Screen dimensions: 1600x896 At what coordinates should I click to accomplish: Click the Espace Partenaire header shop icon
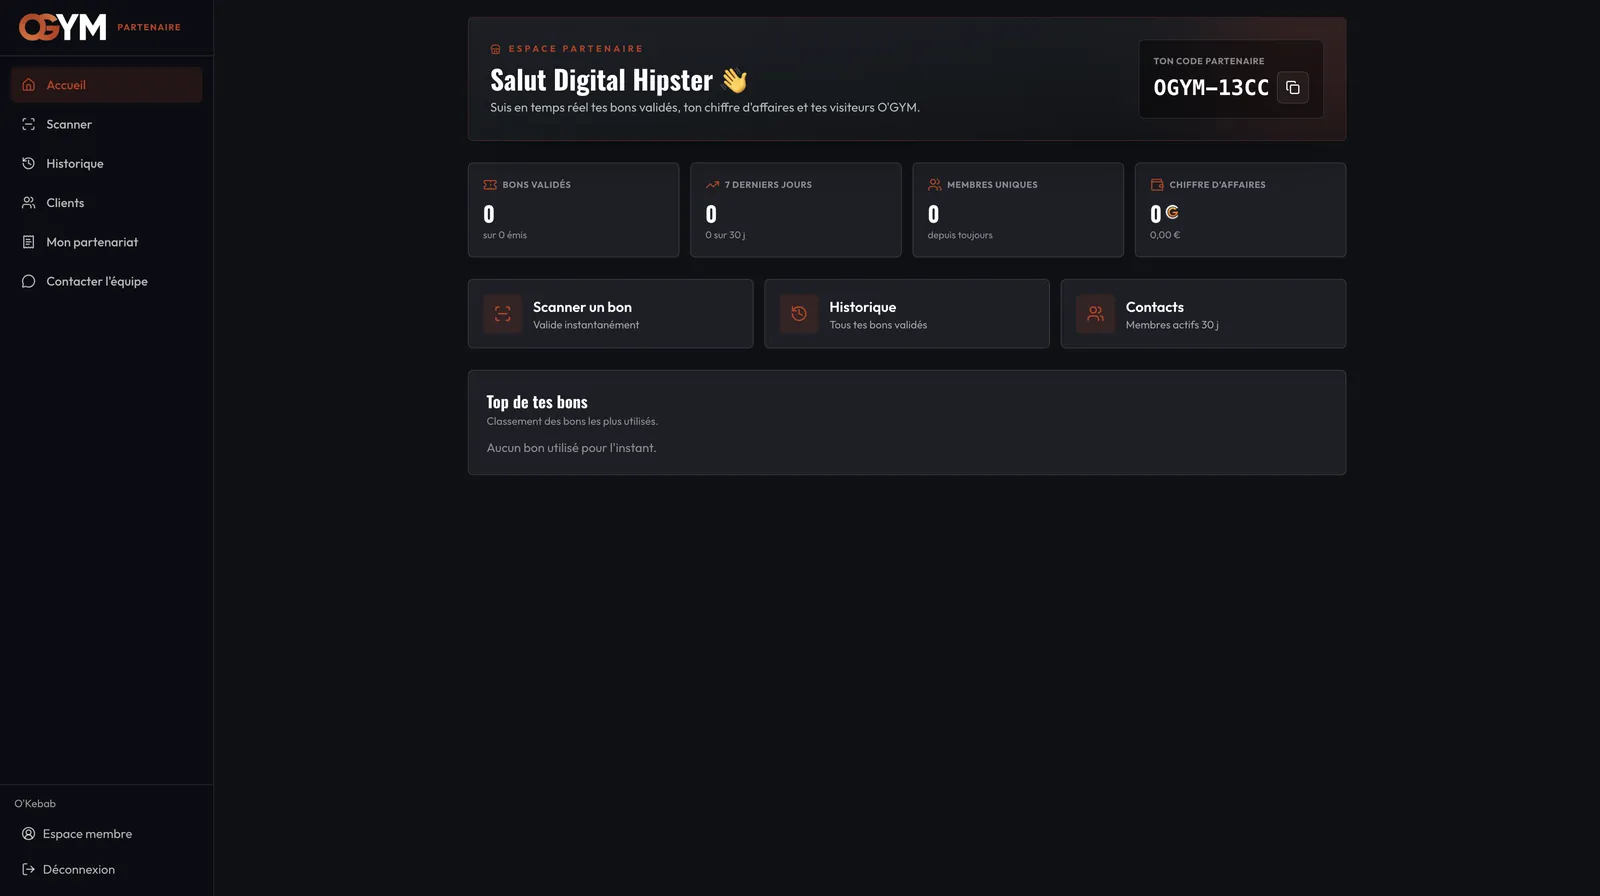click(495, 49)
